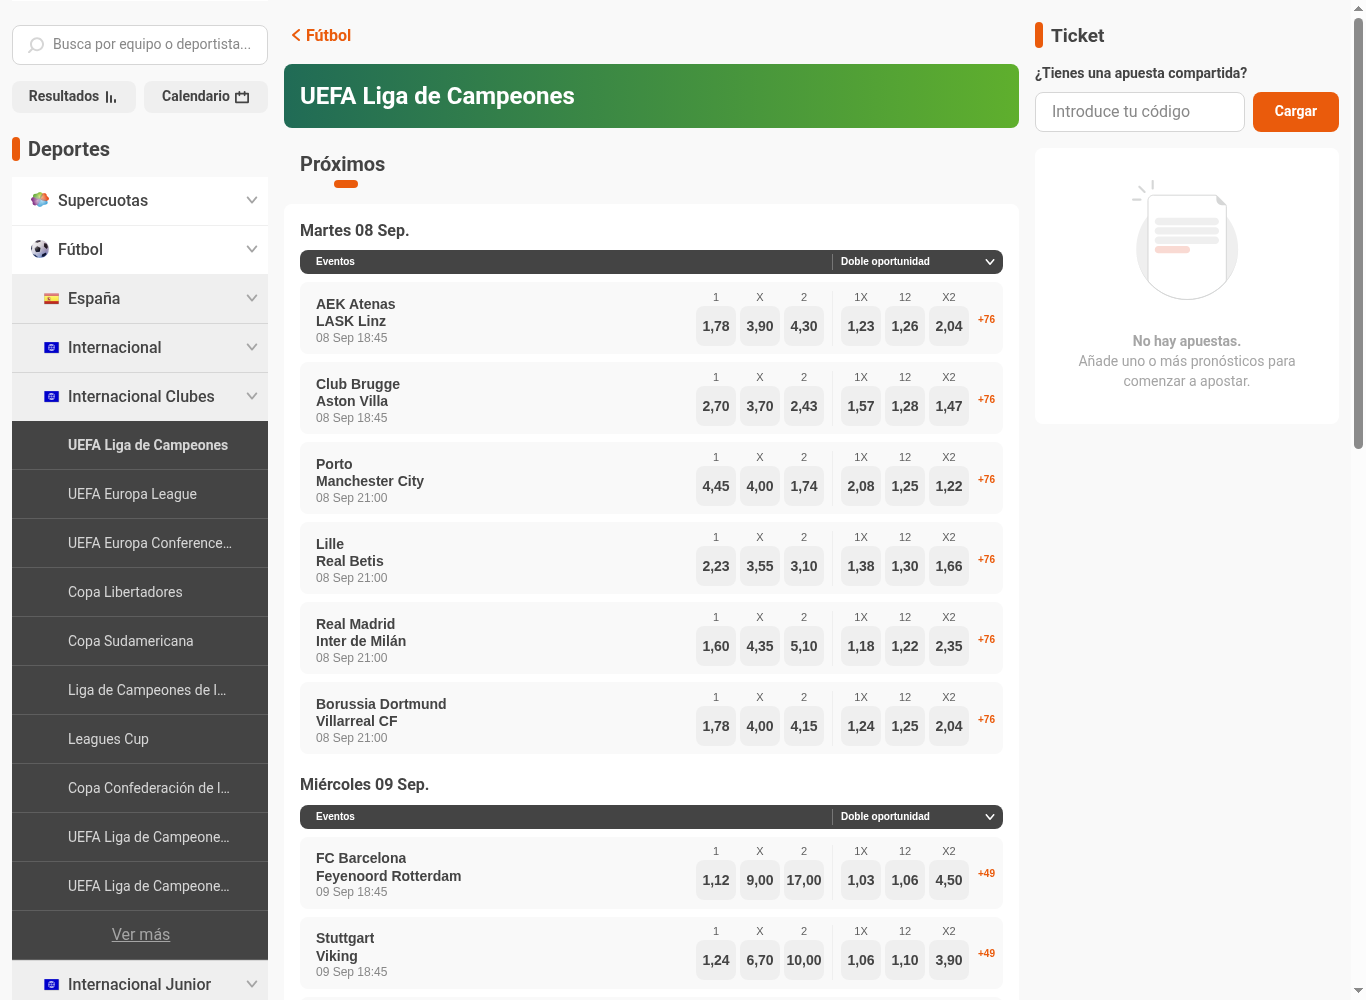This screenshot has width=1366, height=1000.
Task: Click the Internacional Junior flag icon
Action: tap(52, 984)
